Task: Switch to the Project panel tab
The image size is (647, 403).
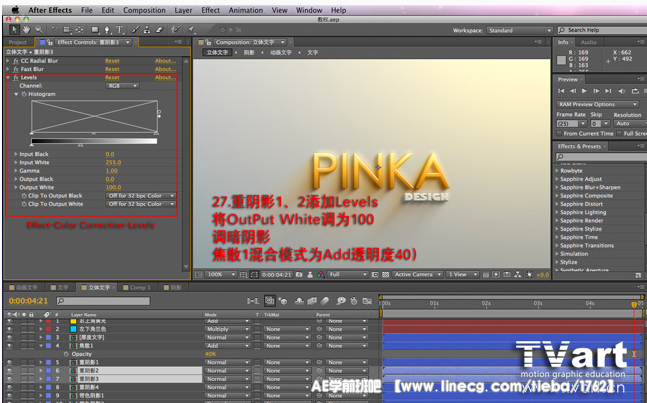Action: point(17,42)
